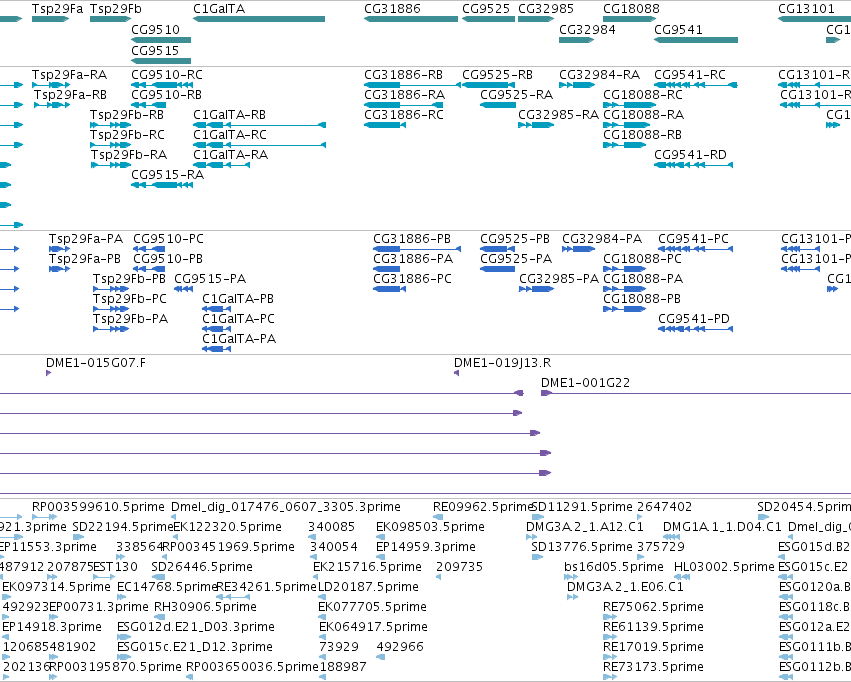Click the CG32985-PA protein label
This screenshot has width=851, height=682.
559,279
